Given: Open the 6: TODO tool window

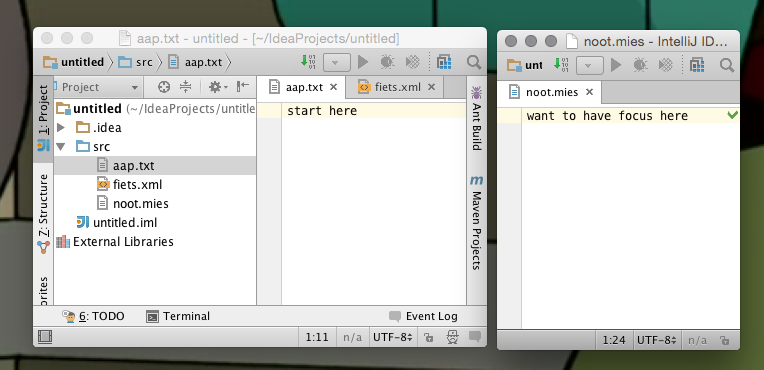Looking at the screenshot, I should pyautogui.click(x=93, y=316).
